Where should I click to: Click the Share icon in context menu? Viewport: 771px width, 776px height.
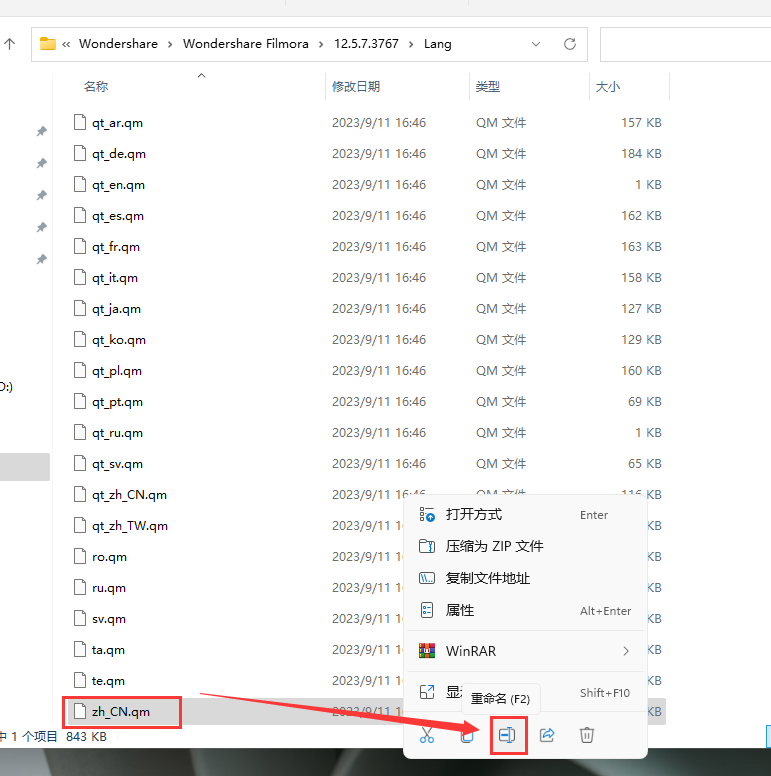point(547,735)
